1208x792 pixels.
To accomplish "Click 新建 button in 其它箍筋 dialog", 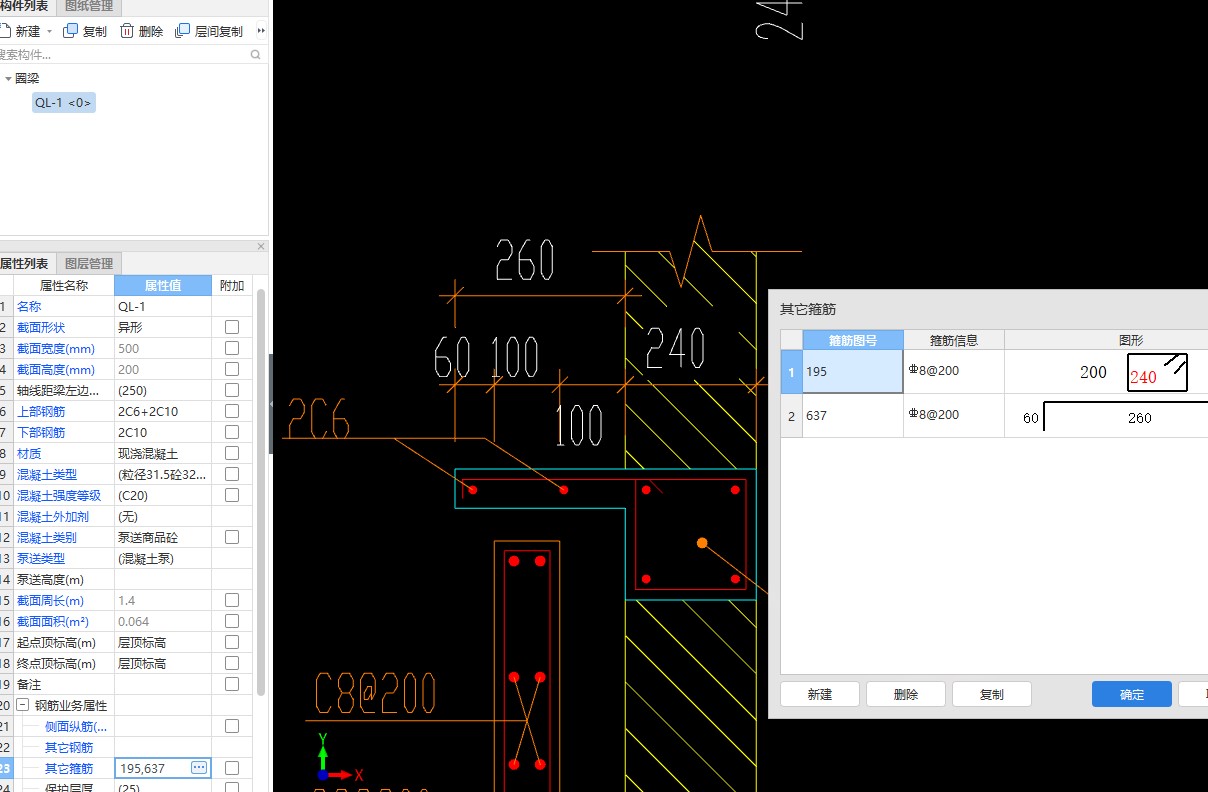I will click(819, 694).
